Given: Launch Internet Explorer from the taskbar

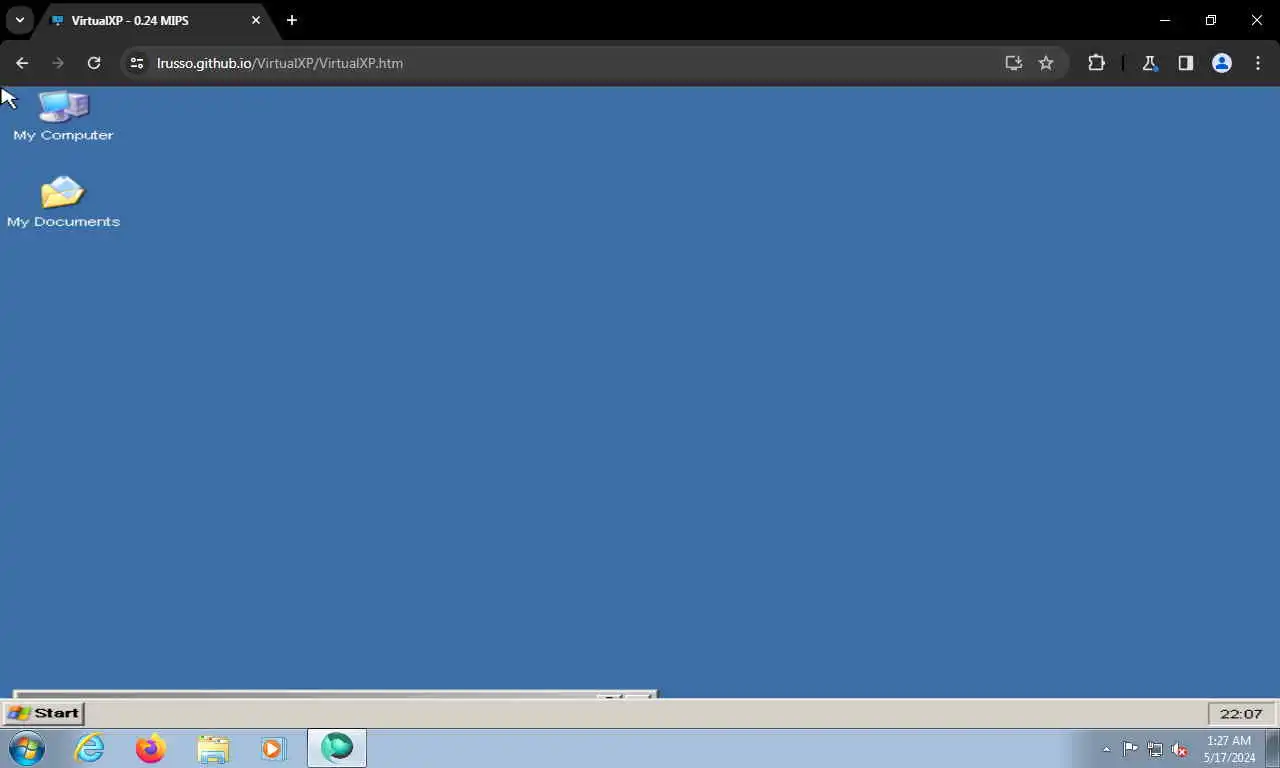Looking at the screenshot, I should point(90,748).
